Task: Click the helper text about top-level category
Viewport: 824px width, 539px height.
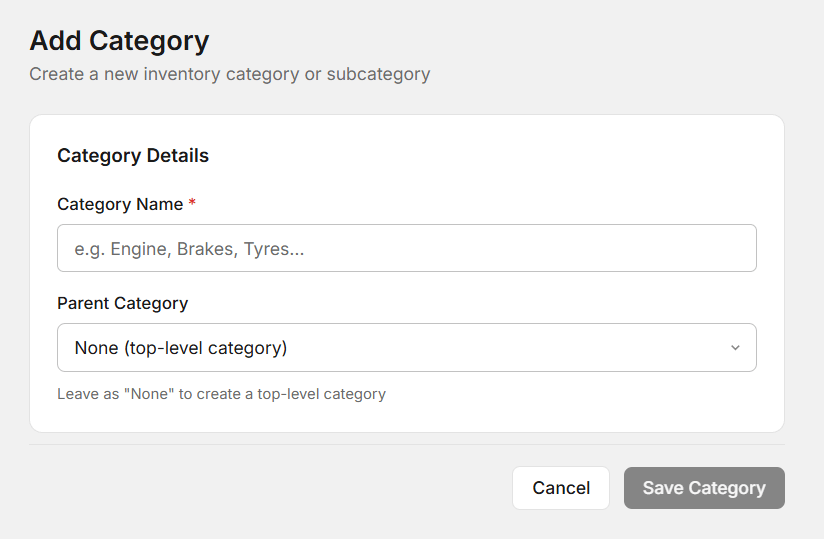Action: click(221, 394)
